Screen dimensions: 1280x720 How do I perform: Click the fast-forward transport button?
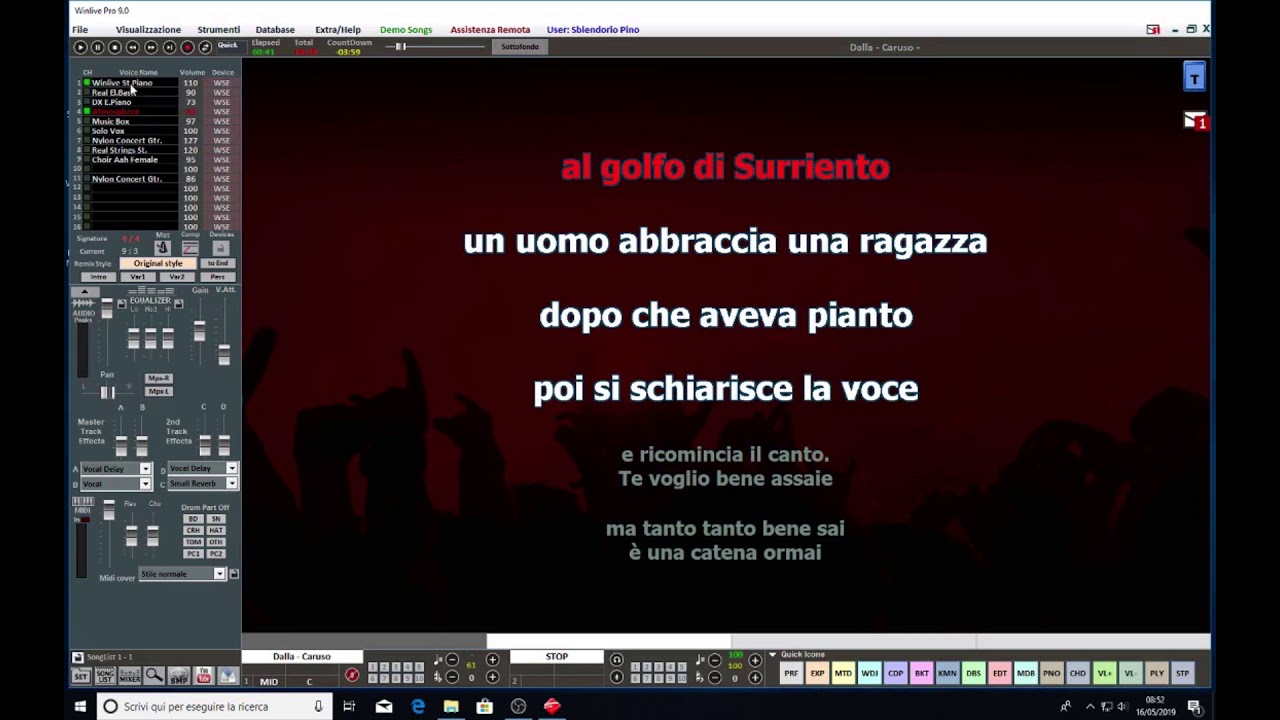(x=151, y=47)
